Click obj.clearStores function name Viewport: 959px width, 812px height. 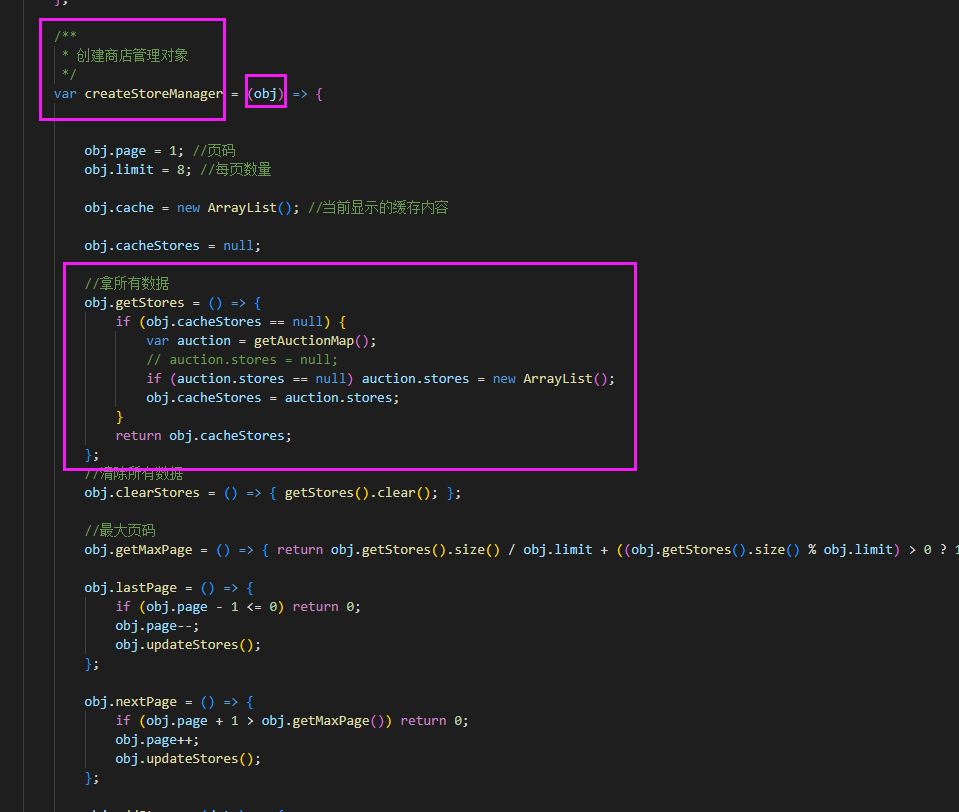pos(142,493)
